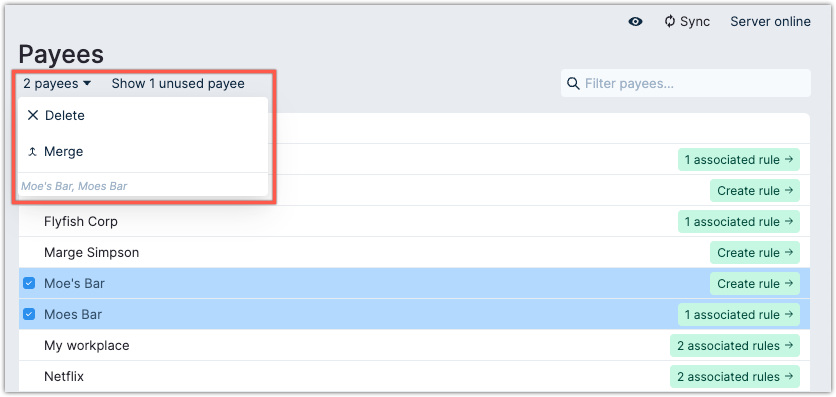This screenshot has width=836, height=397.
Task: Select the Flyfish Corp payee name
Action: point(81,221)
